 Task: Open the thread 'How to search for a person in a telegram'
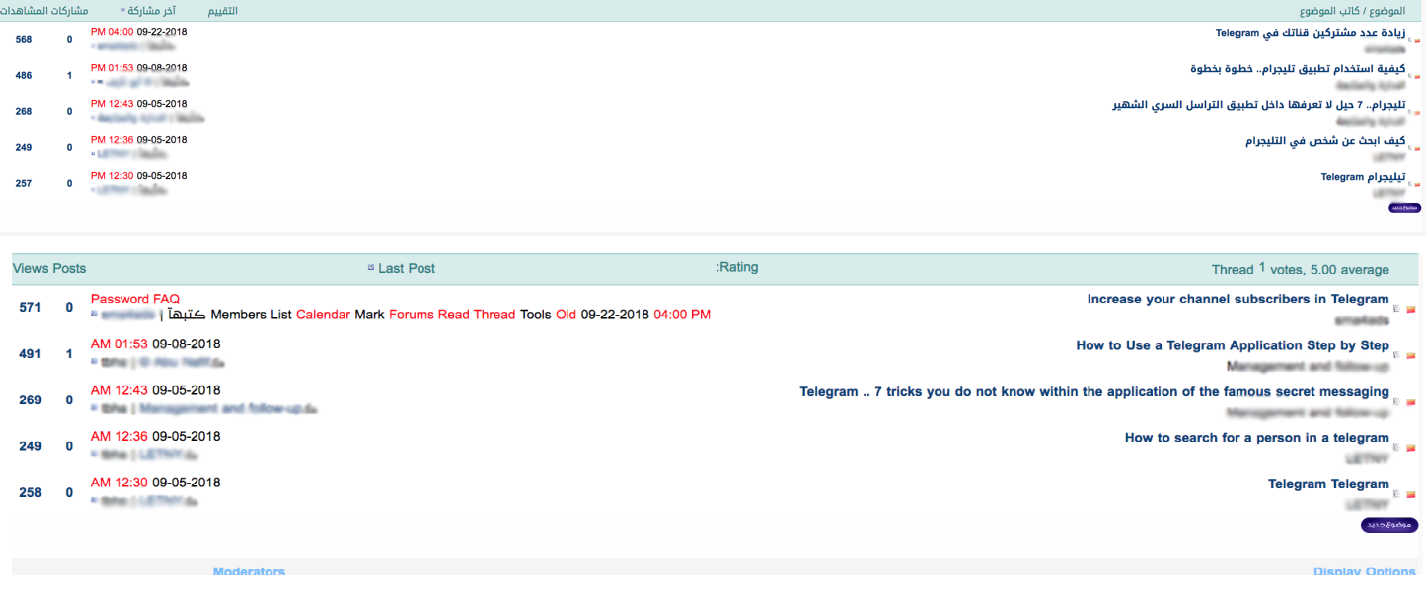pyautogui.click(x=1256, y=437)
